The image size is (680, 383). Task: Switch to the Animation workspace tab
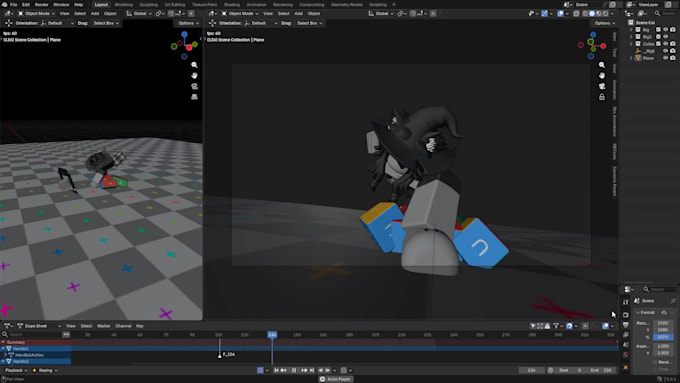(x=256, y=4)
